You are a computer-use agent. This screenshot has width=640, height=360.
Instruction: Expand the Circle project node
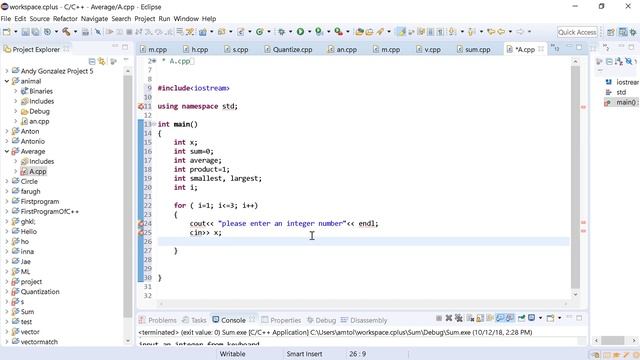pyautogui.click(x=7, y=181)
